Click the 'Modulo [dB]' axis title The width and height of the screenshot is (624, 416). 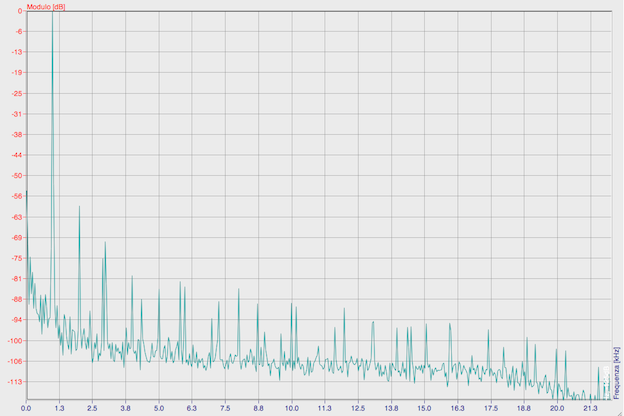click(x=46, y=7)
